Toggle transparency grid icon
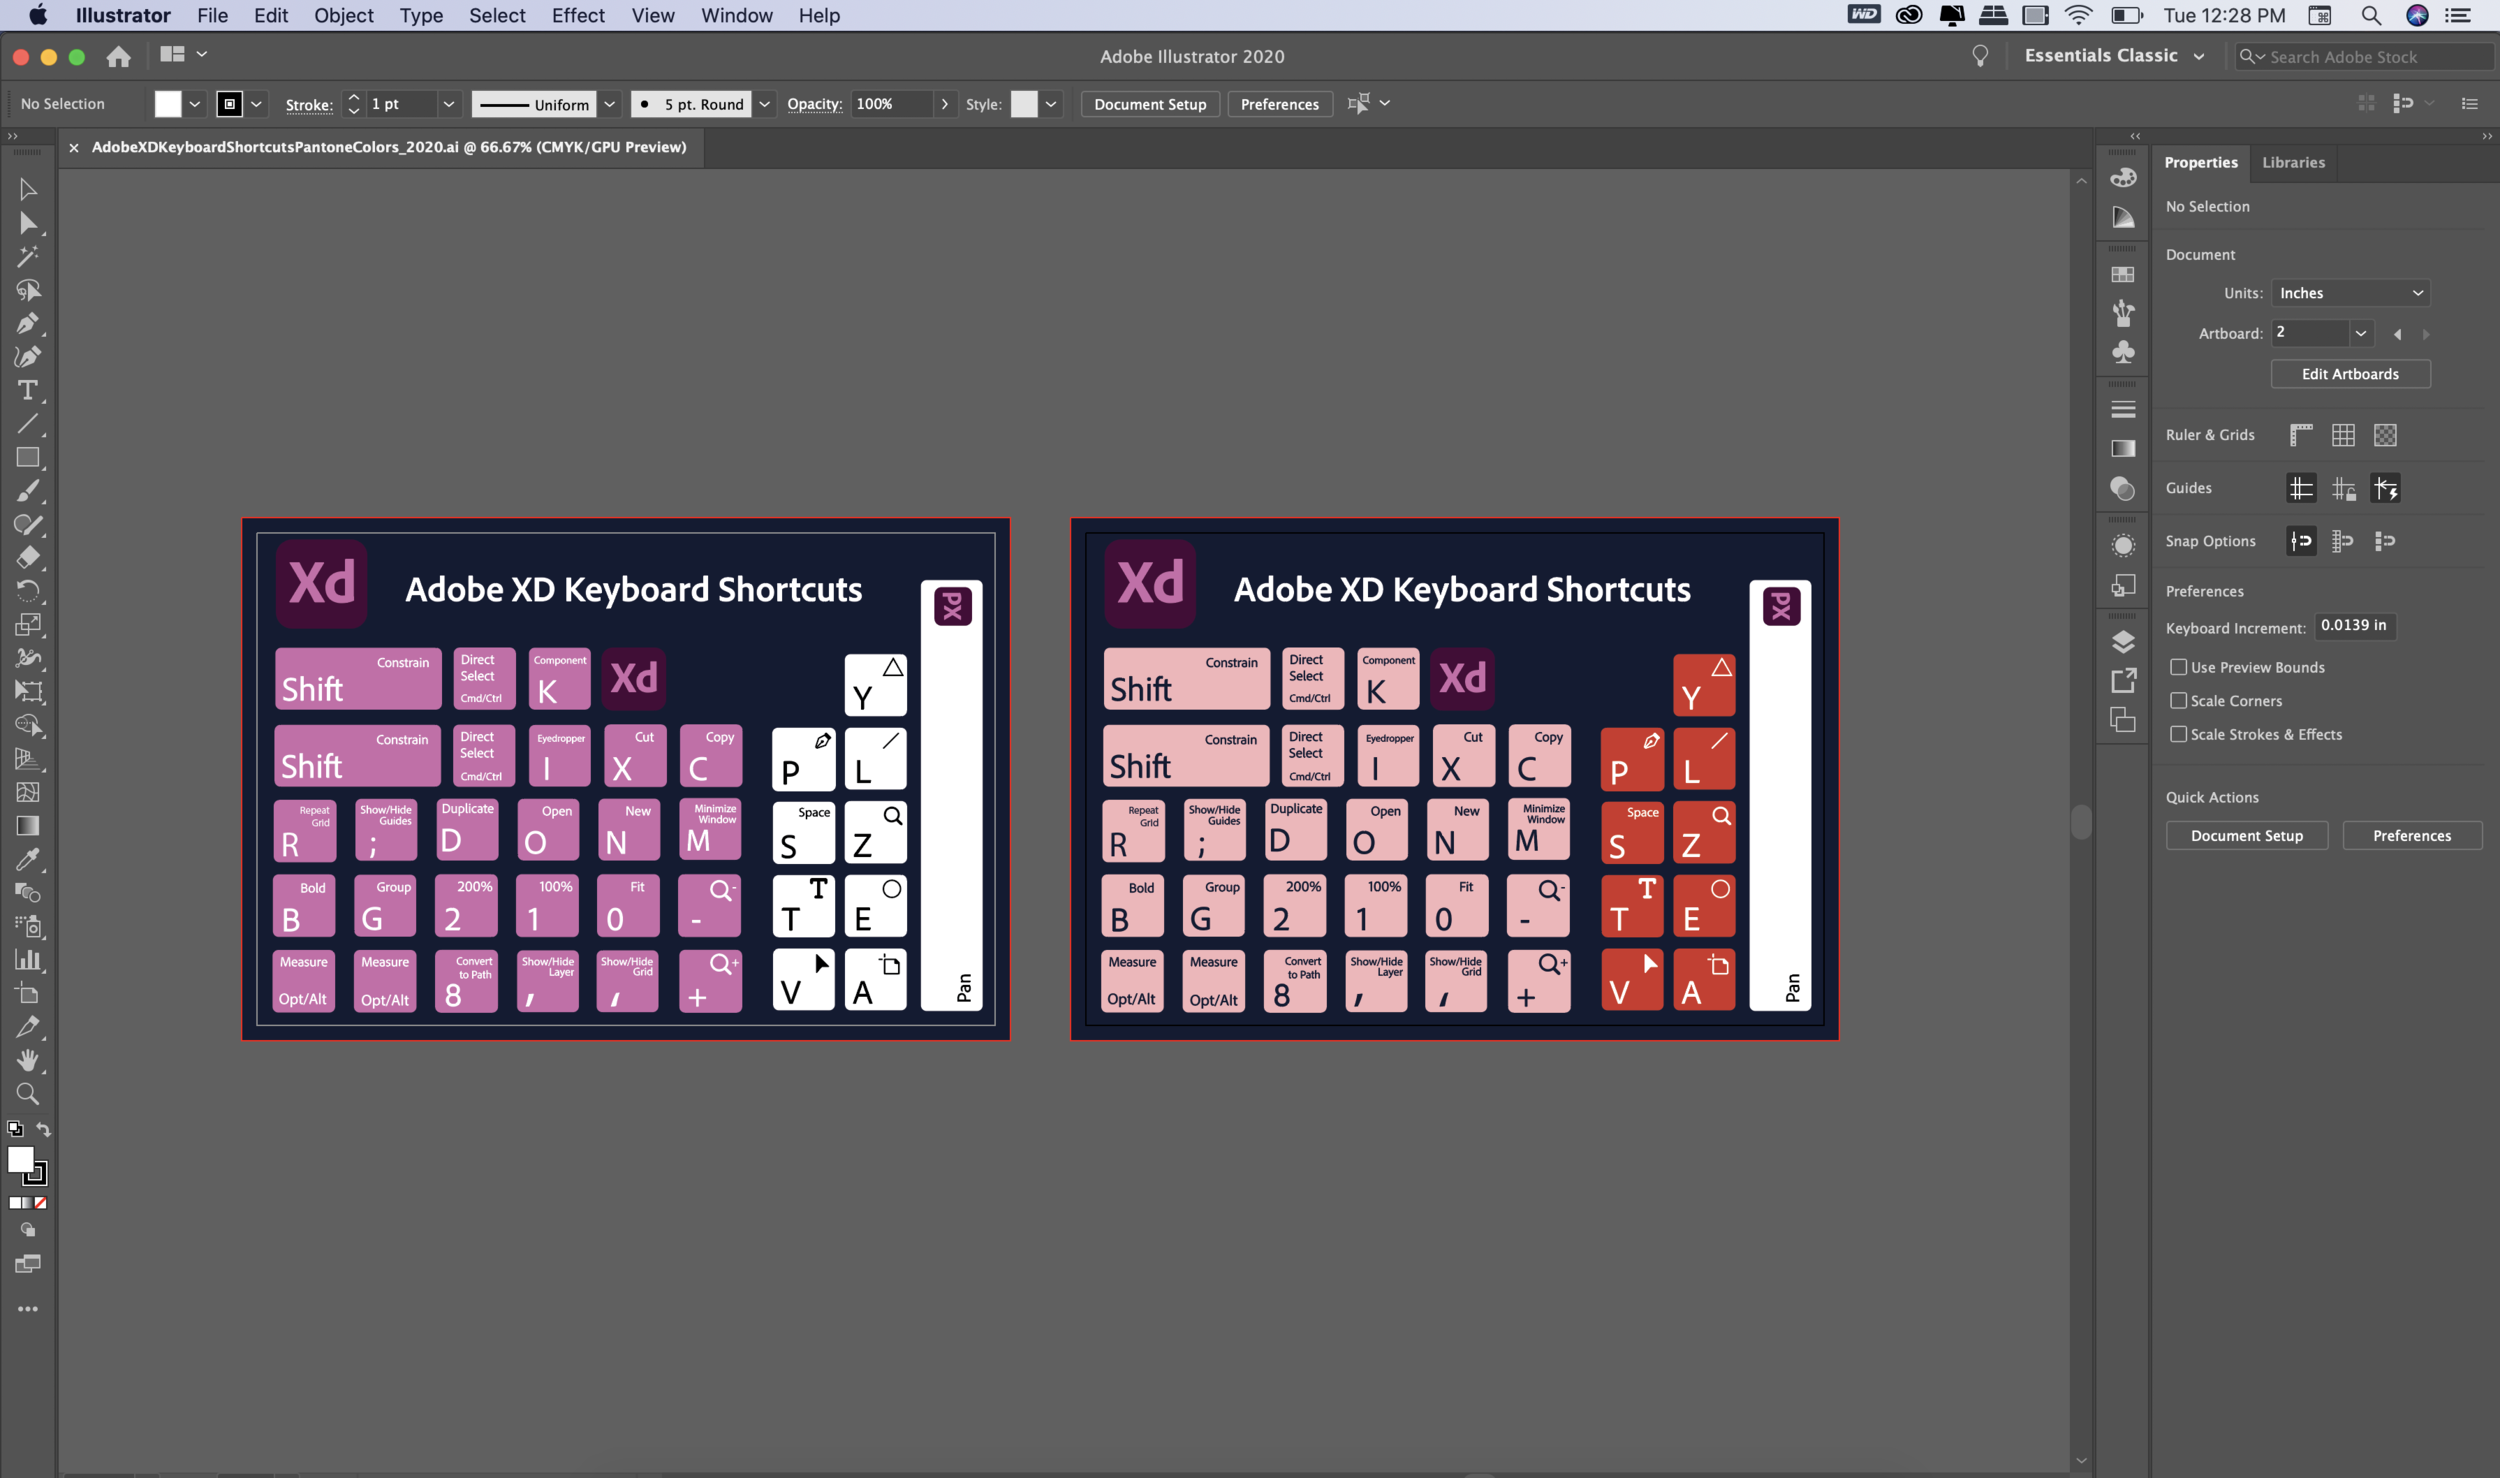The image size is (2500, 1478). click(2385, 435)
